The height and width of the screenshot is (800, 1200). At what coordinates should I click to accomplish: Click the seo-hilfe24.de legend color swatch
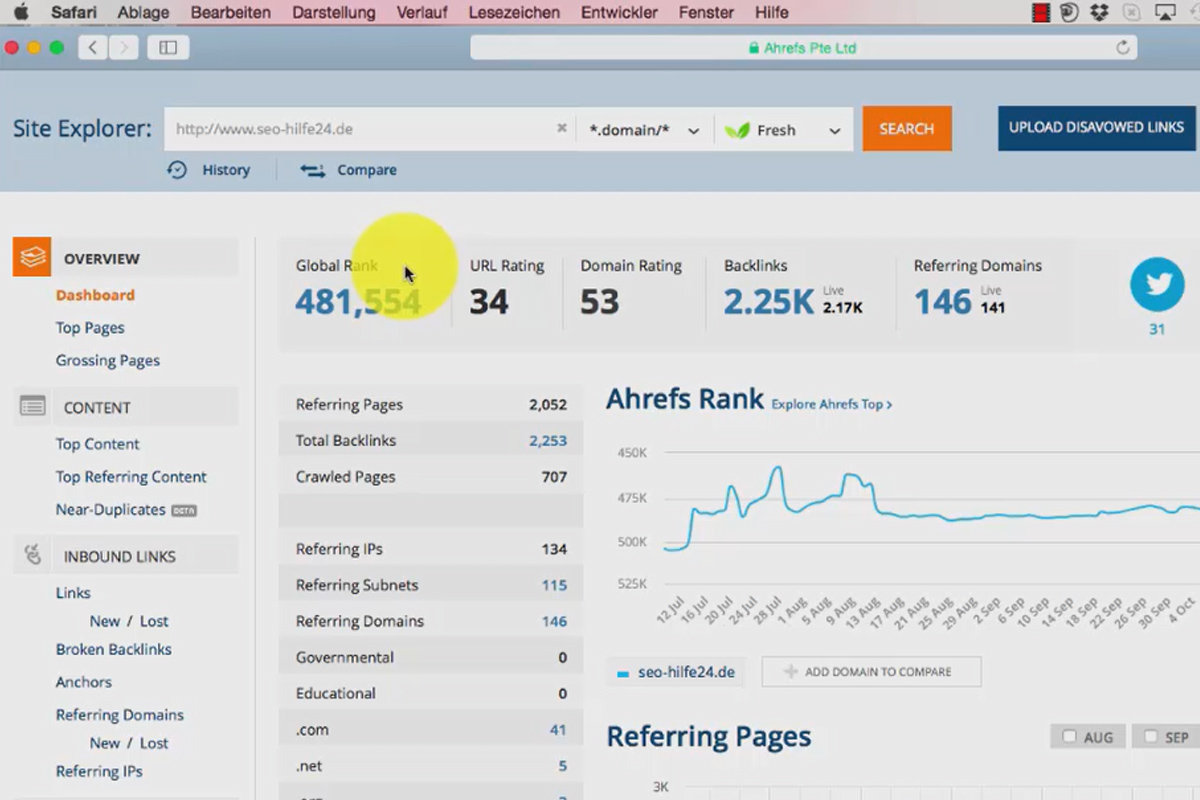click(x=623, y=674)
